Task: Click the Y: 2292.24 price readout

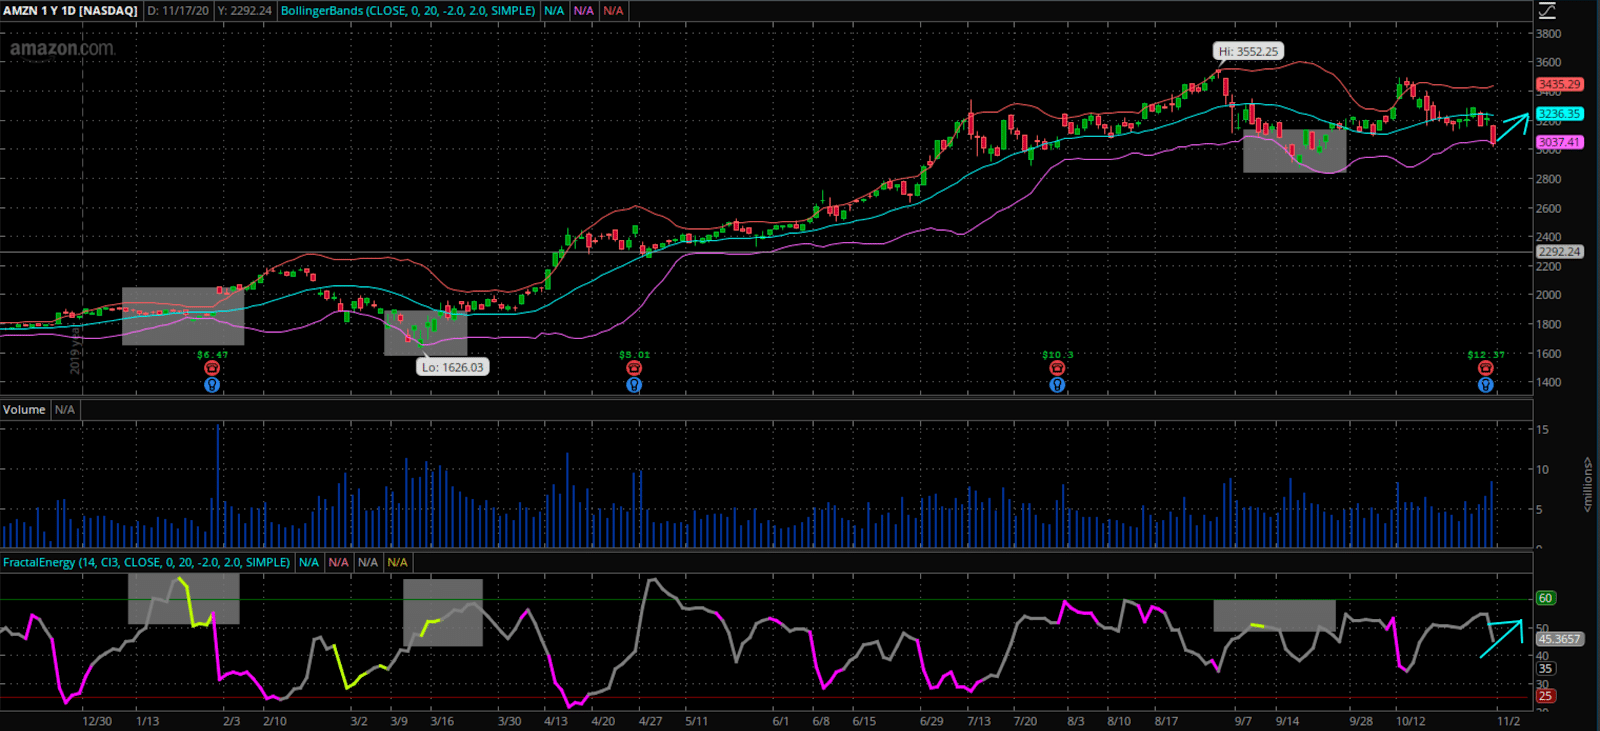Action: (244, 11)
